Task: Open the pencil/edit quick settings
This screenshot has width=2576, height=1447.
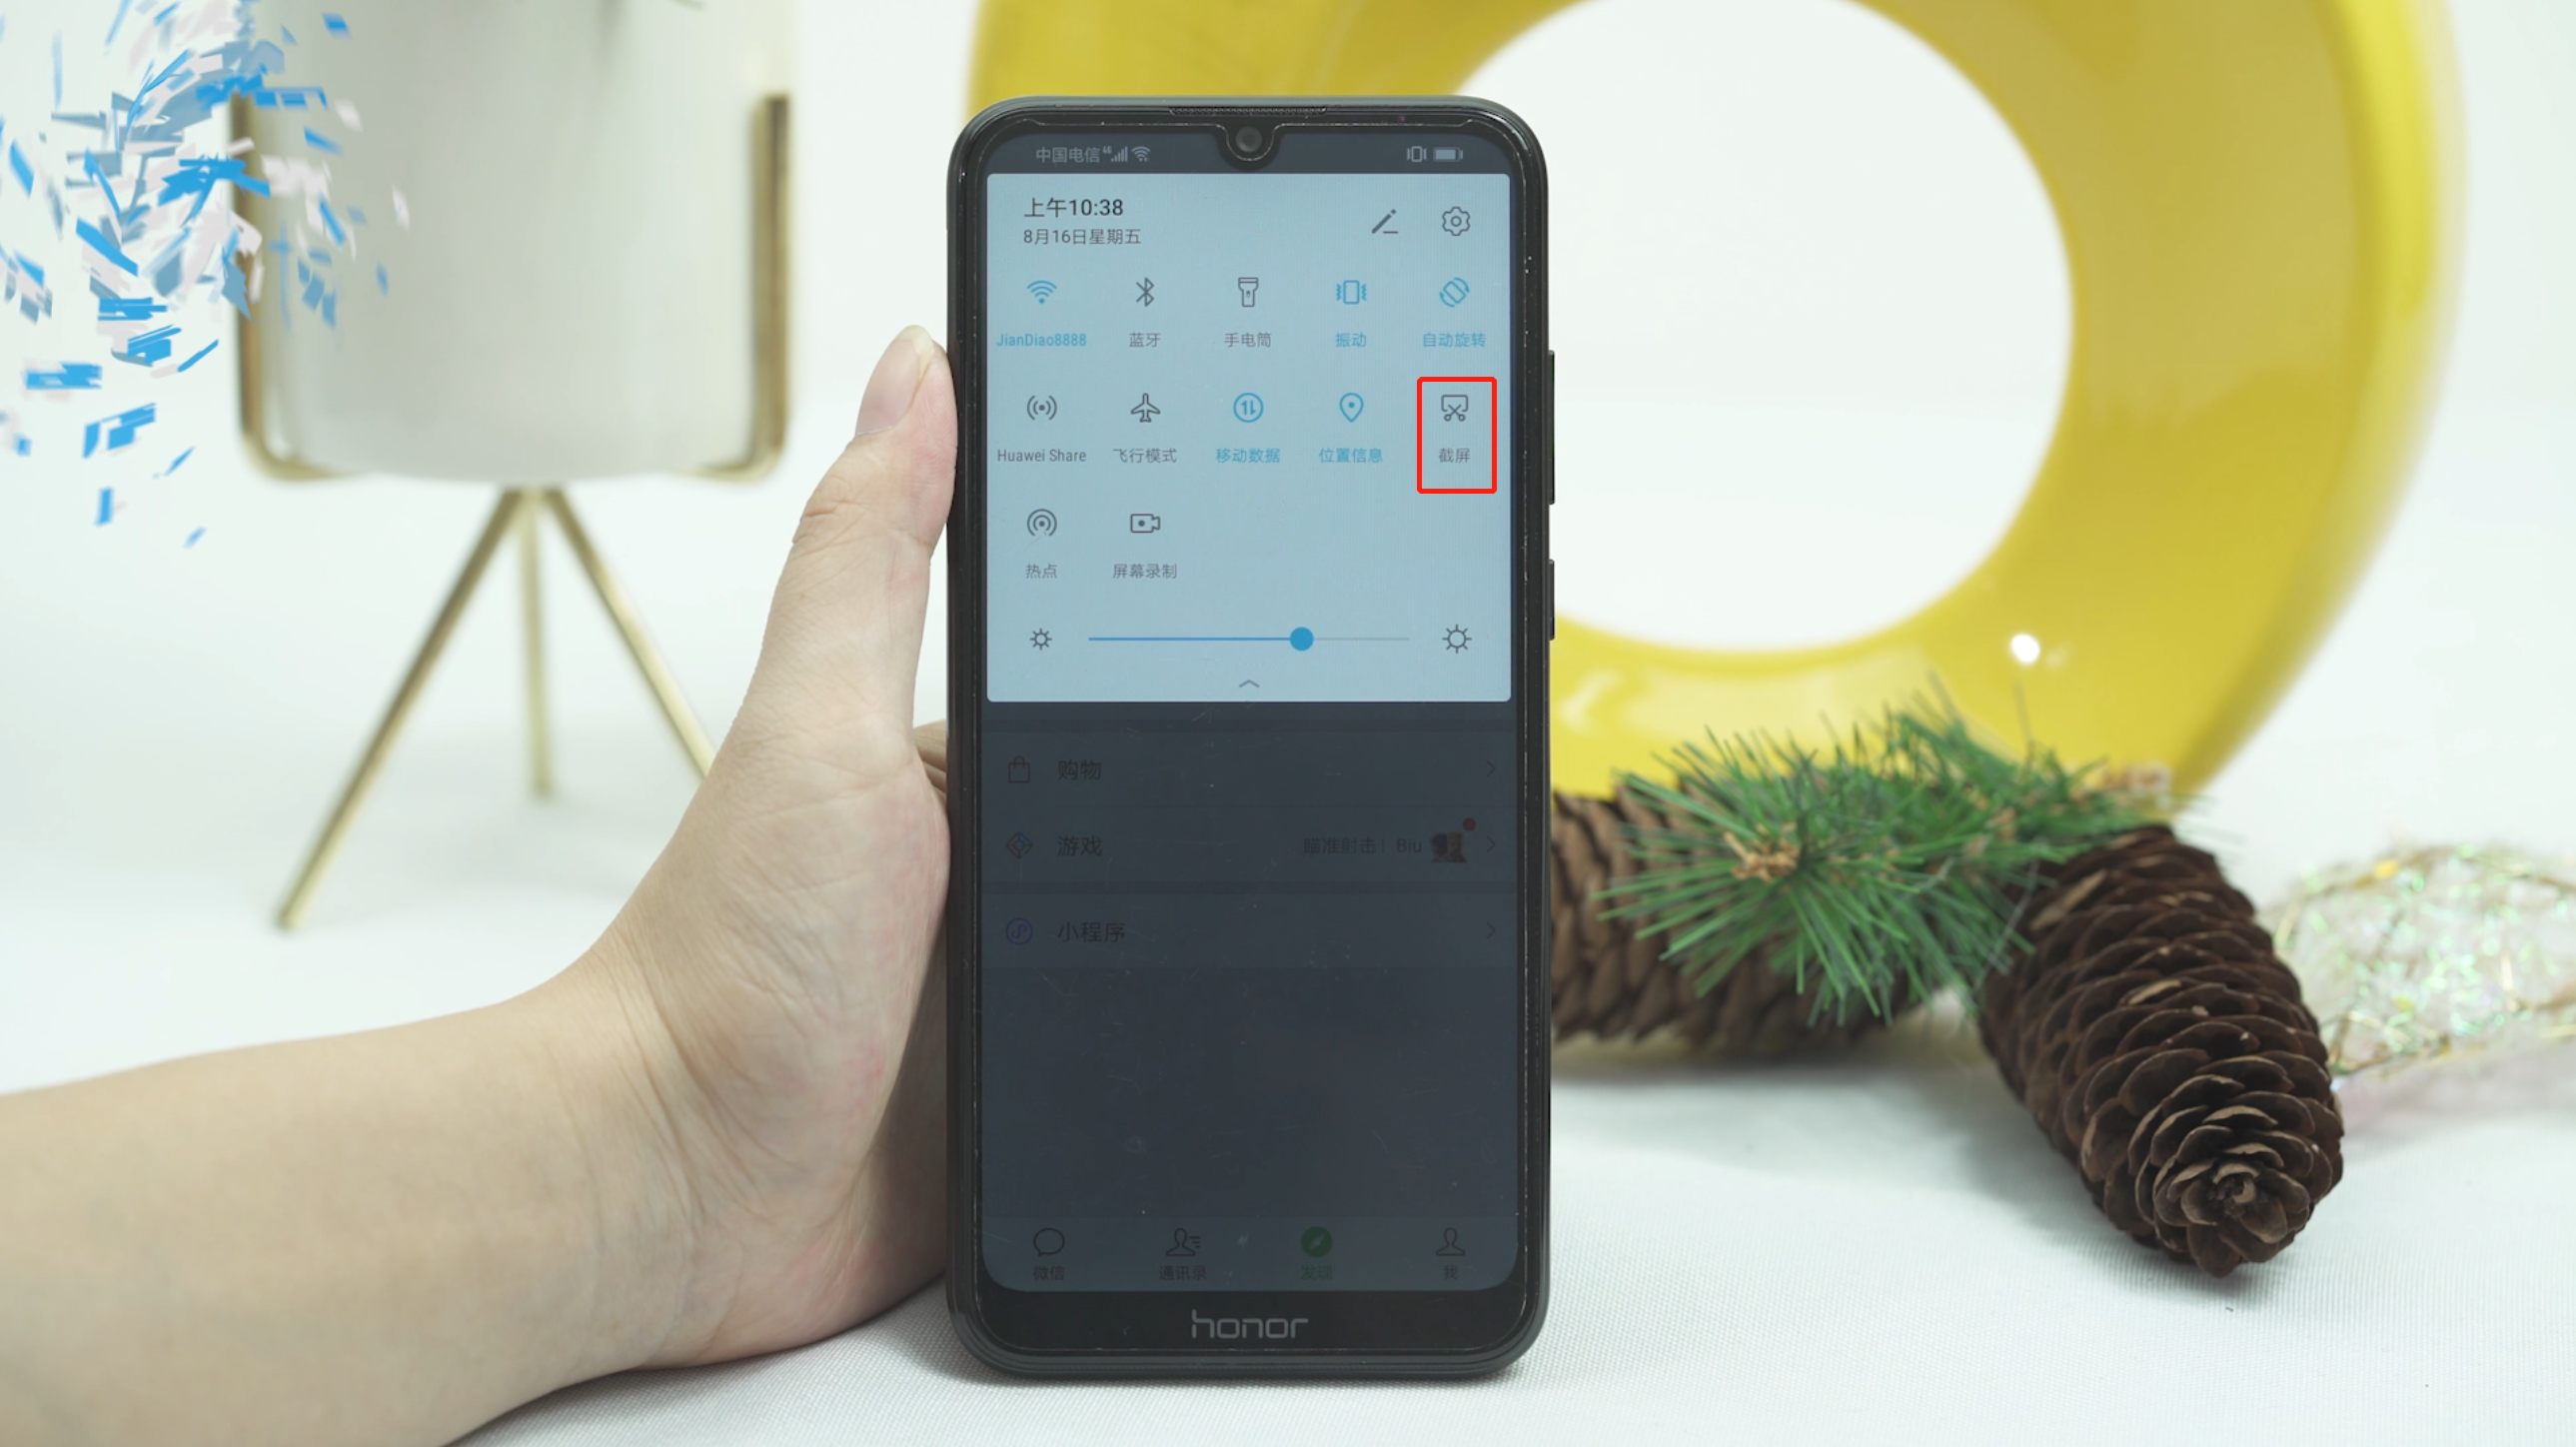Action: pyautogui.click(x=1385, y=220)
